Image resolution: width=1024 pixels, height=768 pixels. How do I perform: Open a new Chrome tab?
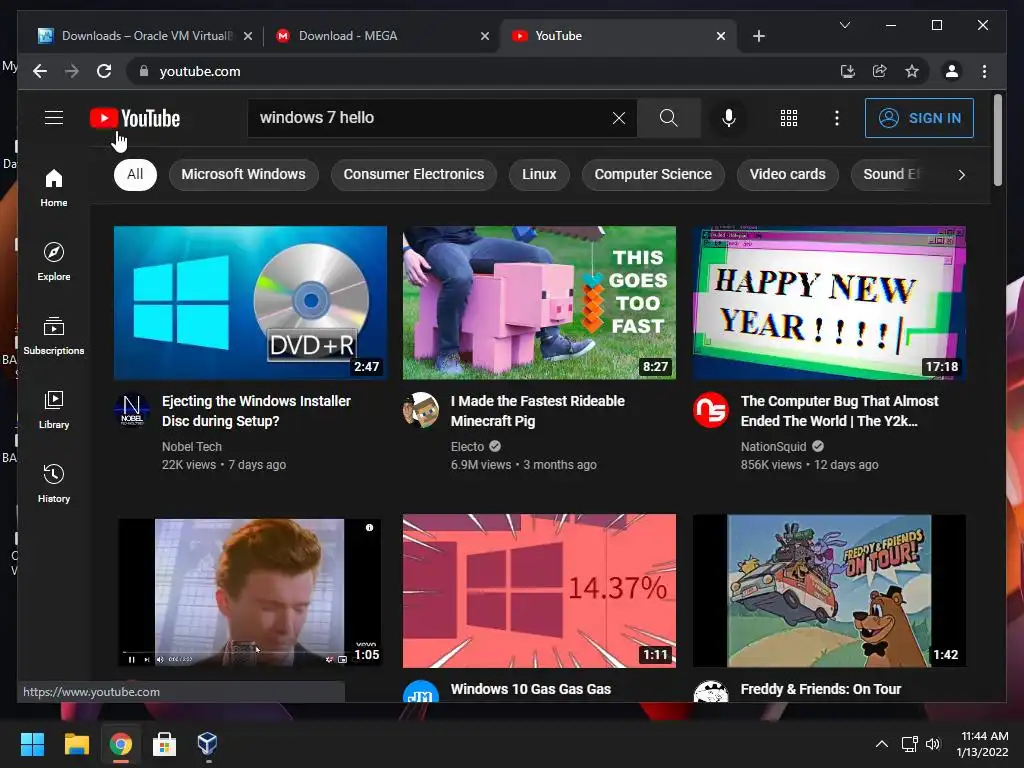click(758, 36)
